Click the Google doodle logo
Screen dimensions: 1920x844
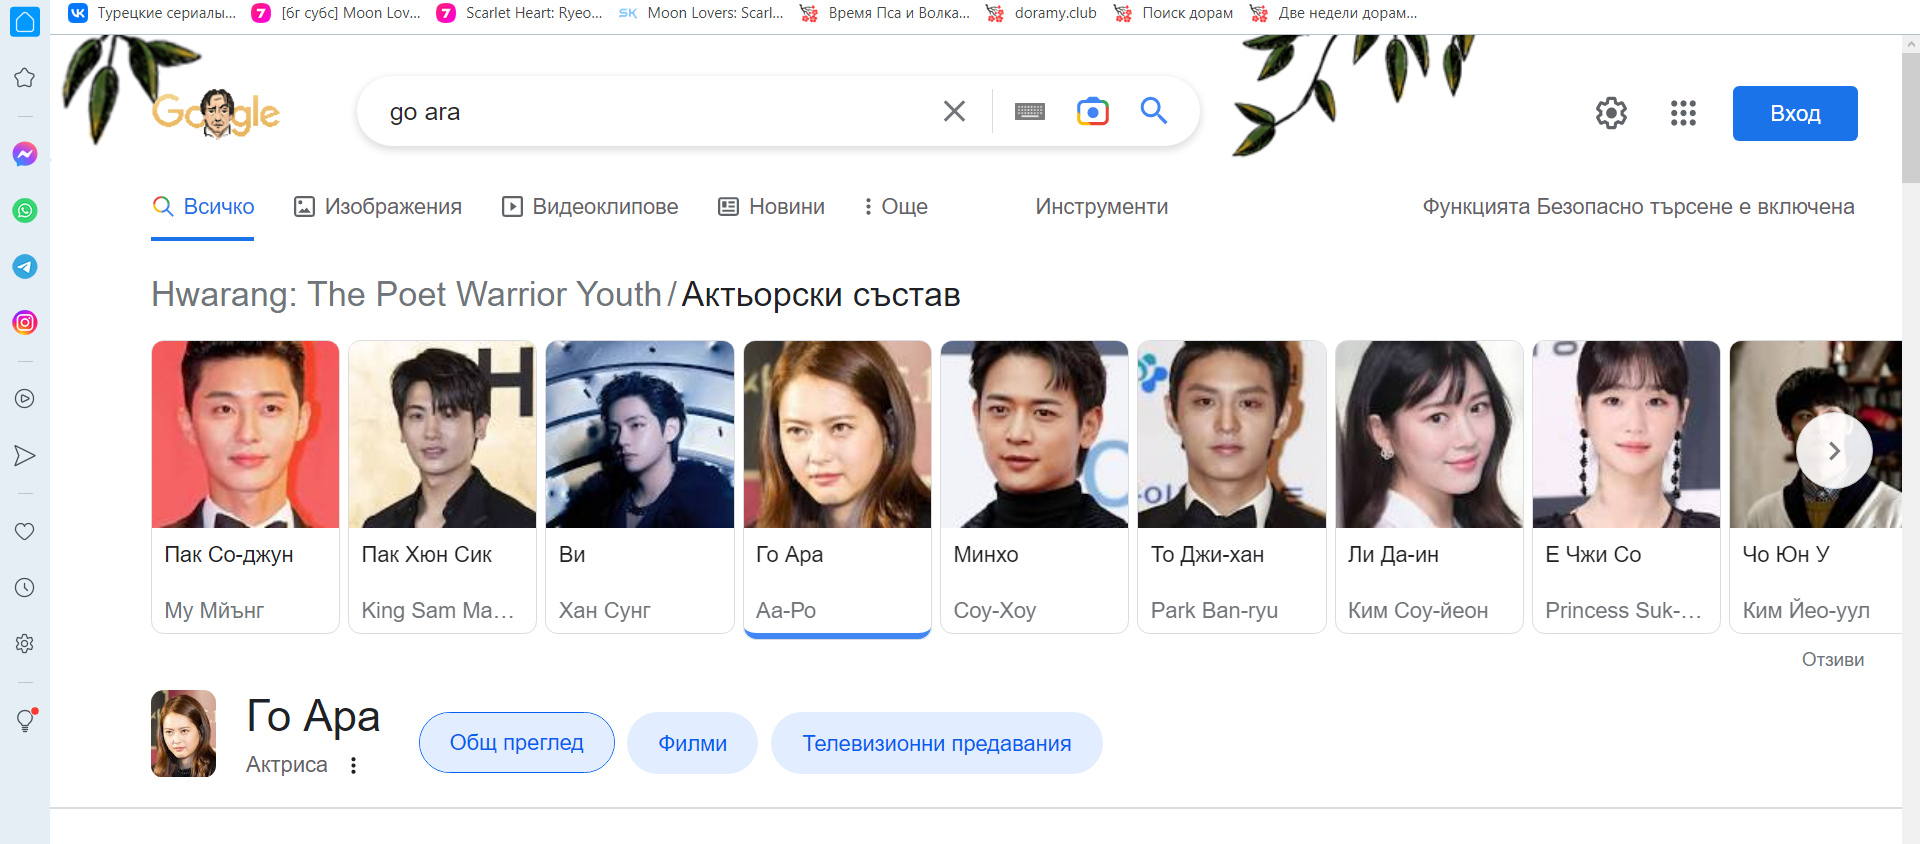click(216, 113)
